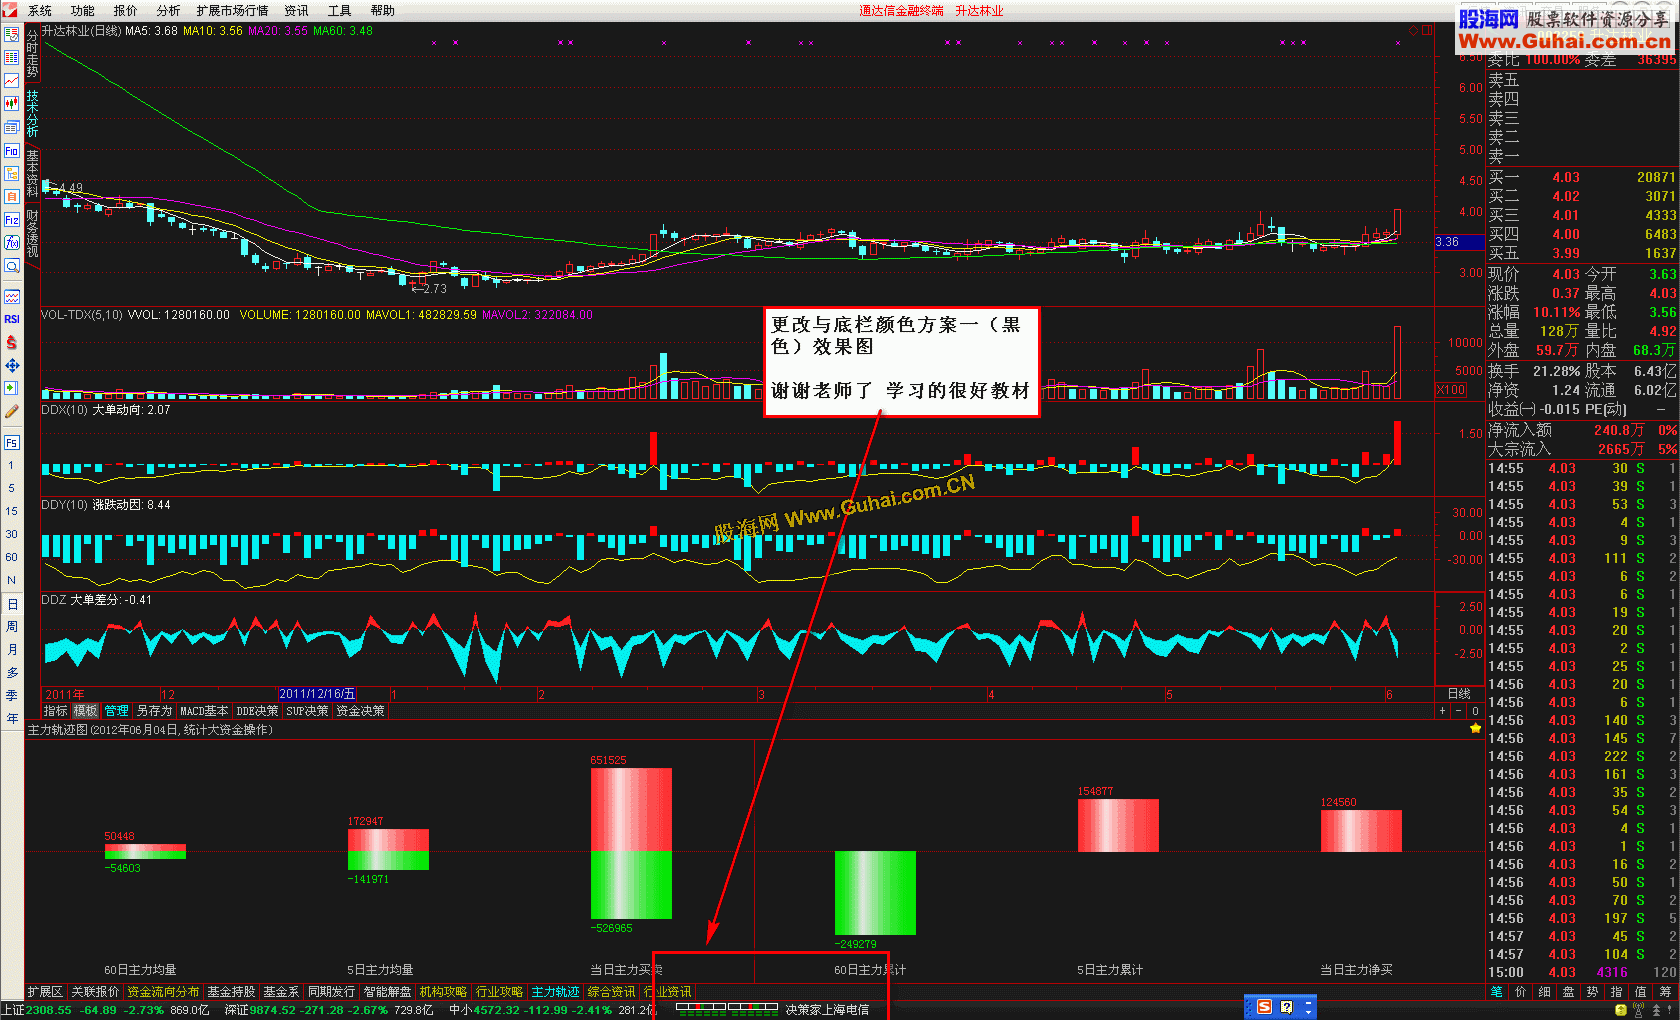Open the 系统 menu
The width and height of the screenshot is (1680, 1020).
(40, 11)
